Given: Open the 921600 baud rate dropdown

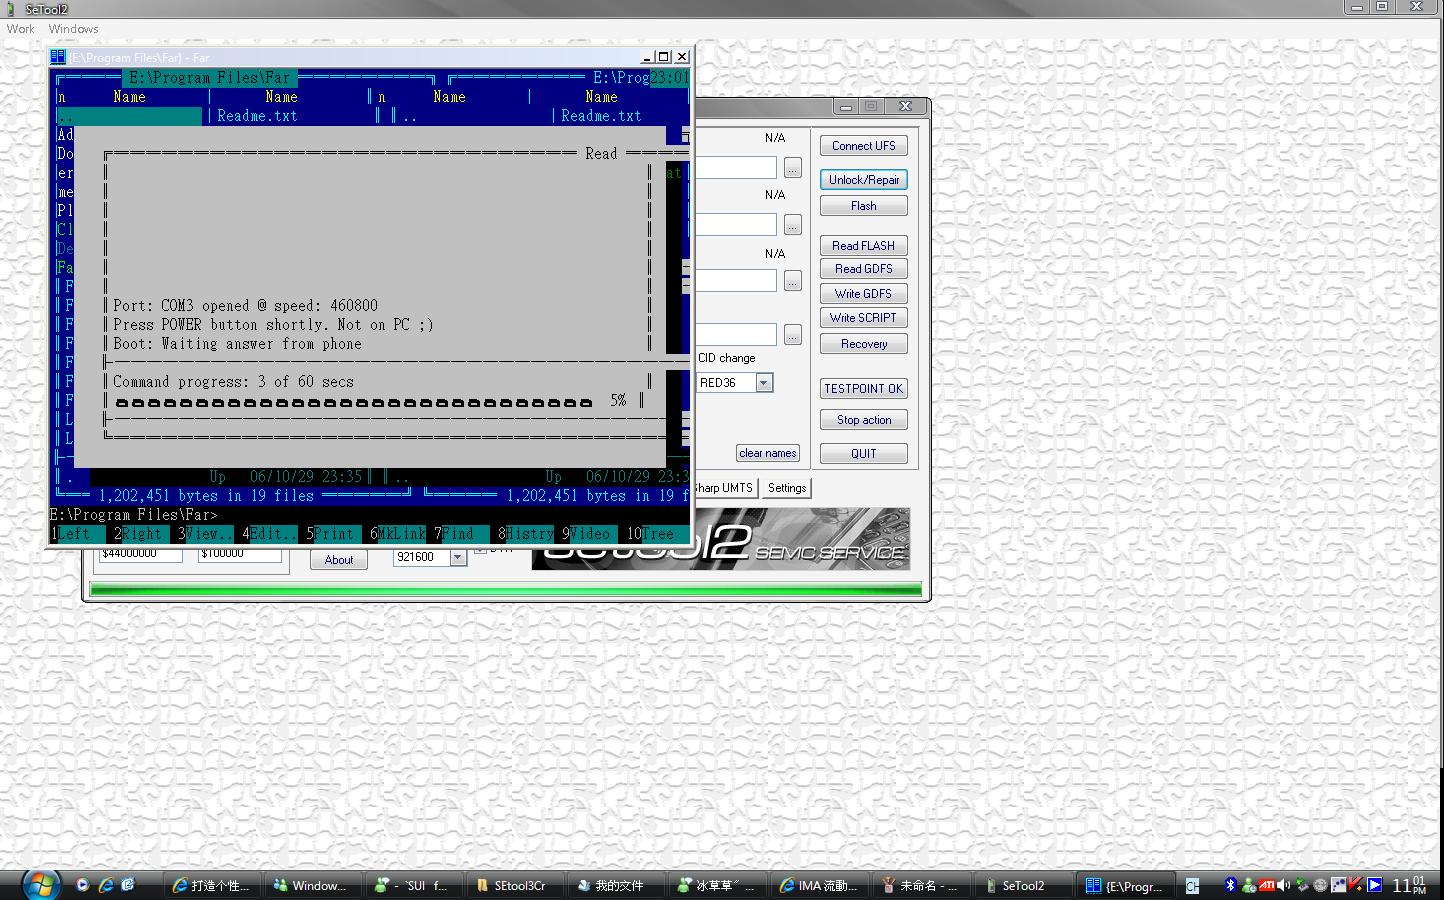Looking at the screenshot, I should (458, 558).
